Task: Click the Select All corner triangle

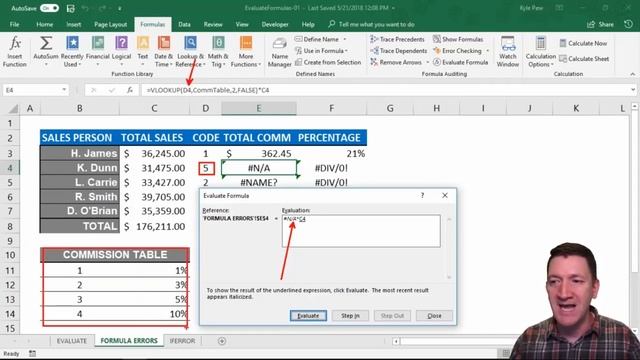Action: point(13,109)
